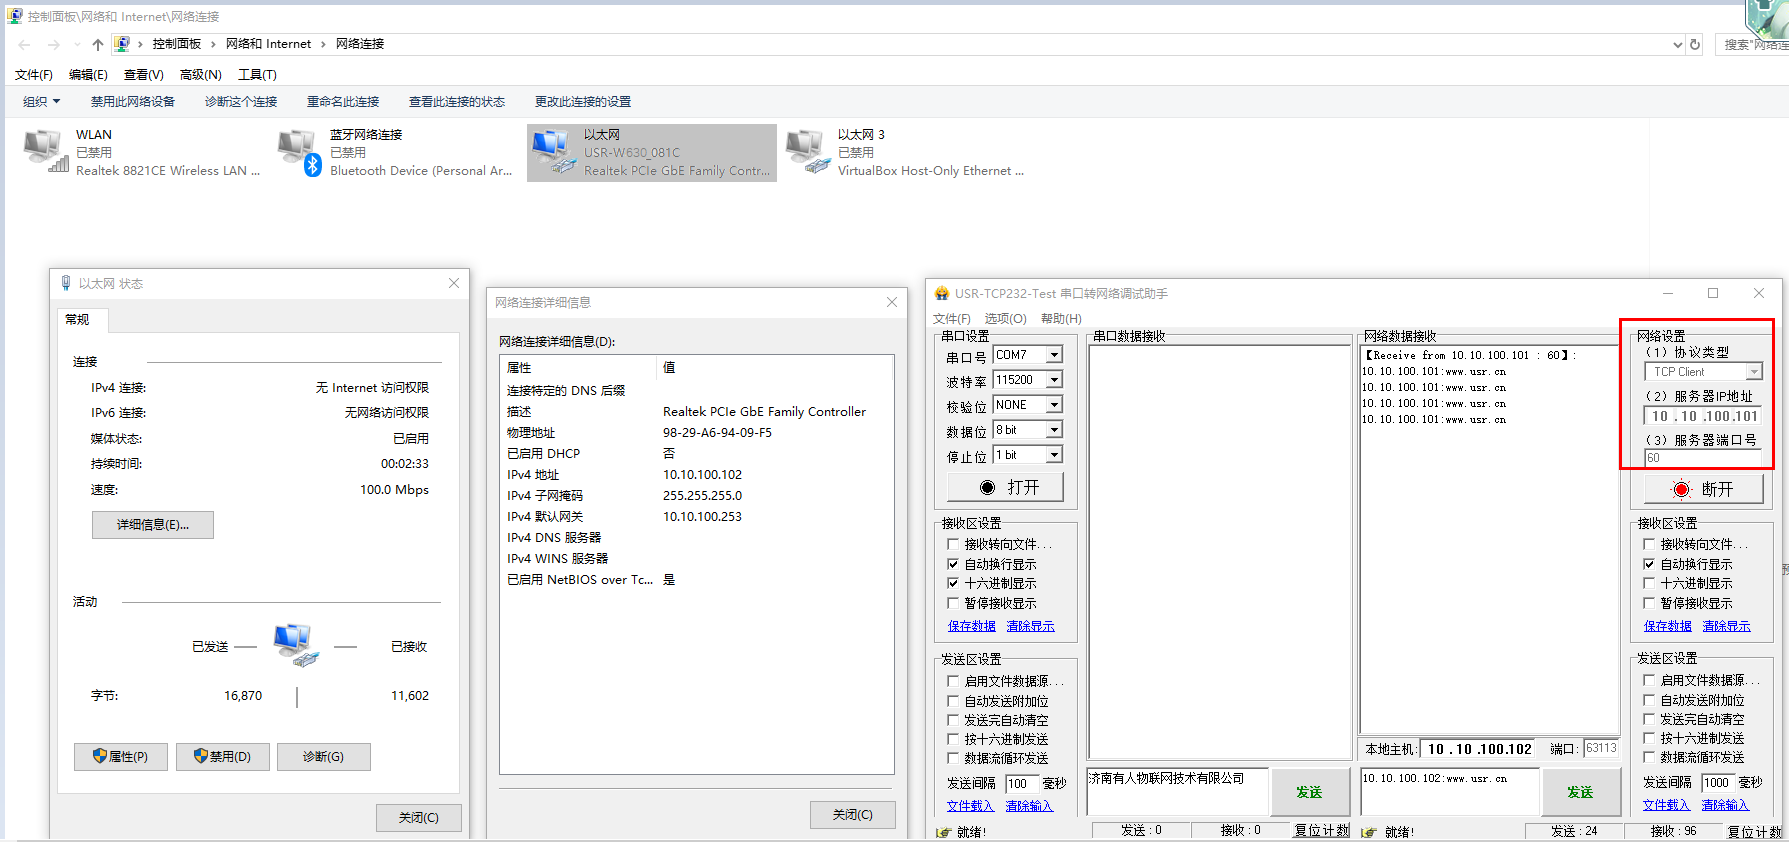1789x842 pixels.
Task: Expand the TCP Client protocol type dropdown
Action: [x=1753, y=372]
